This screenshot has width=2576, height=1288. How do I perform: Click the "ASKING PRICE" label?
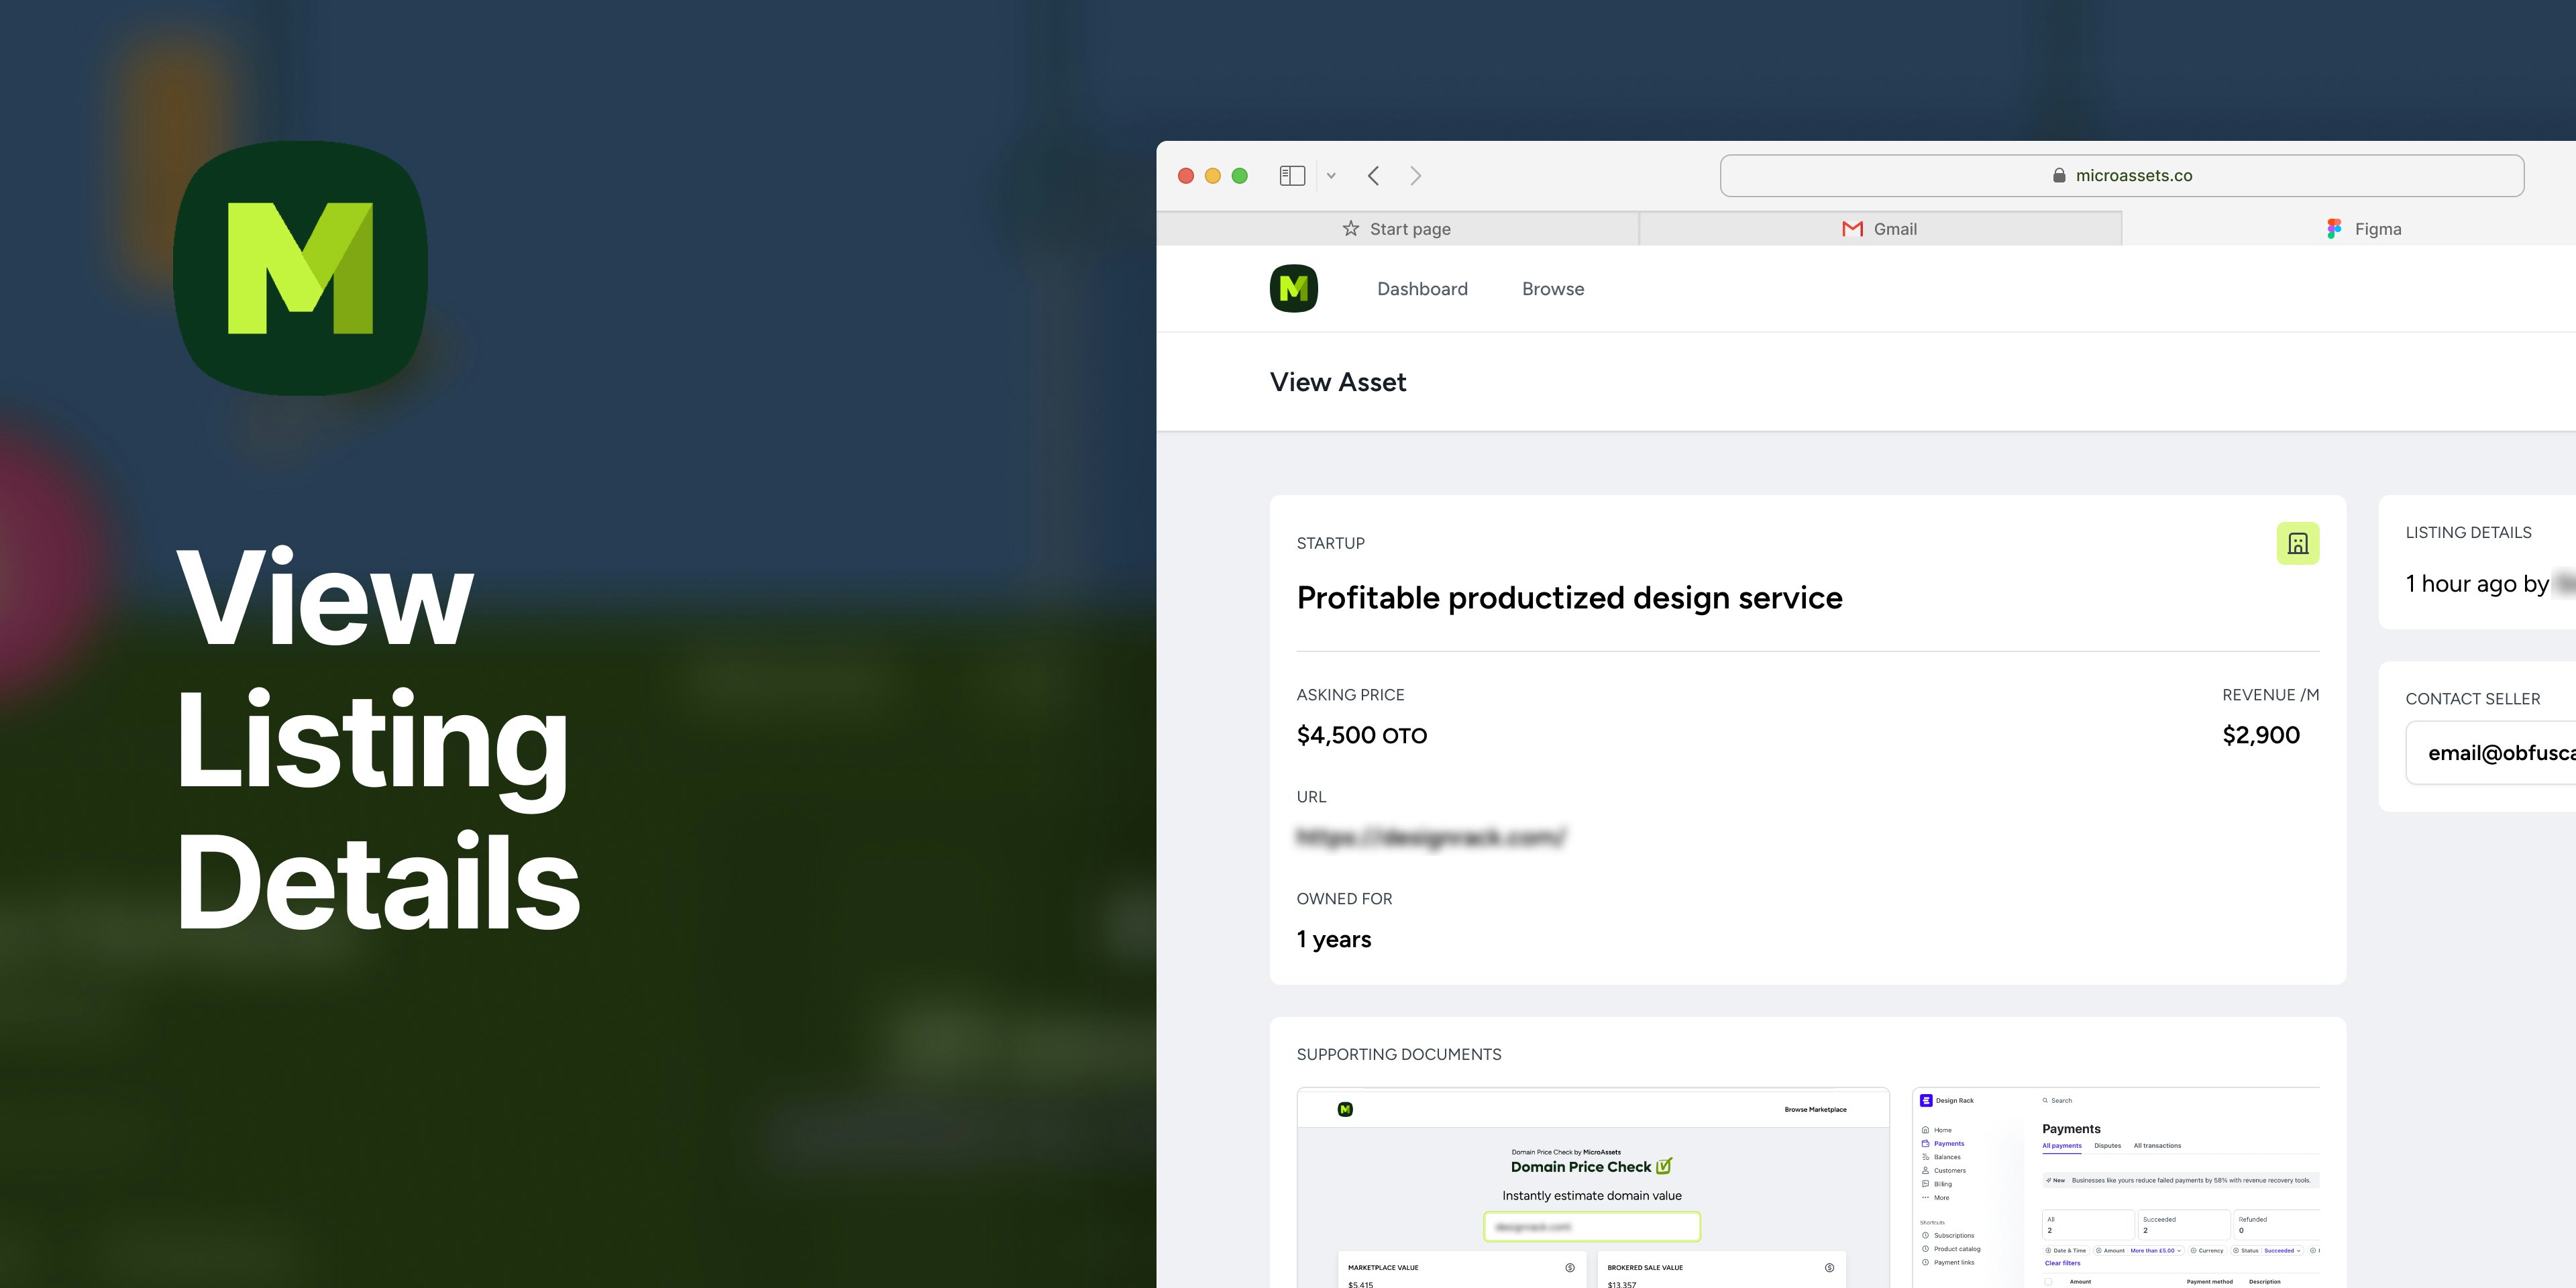[1351, 695]
